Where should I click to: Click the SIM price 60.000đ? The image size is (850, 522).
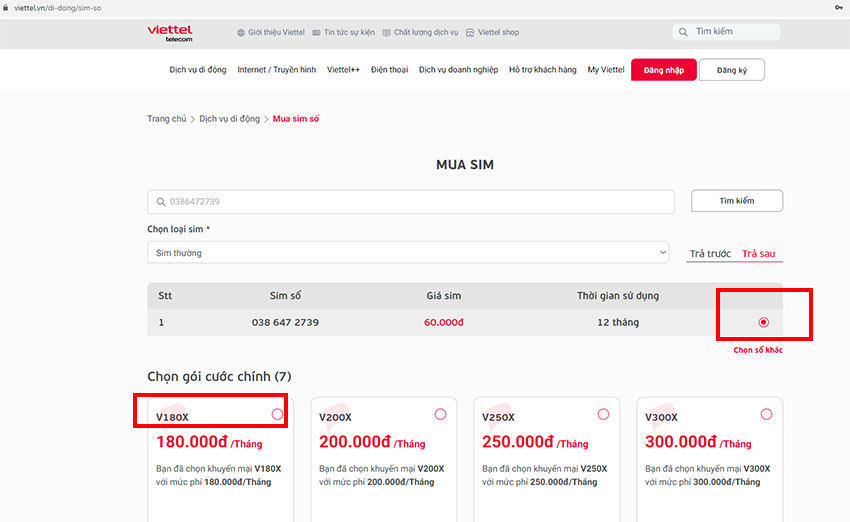tap(443, 322)
